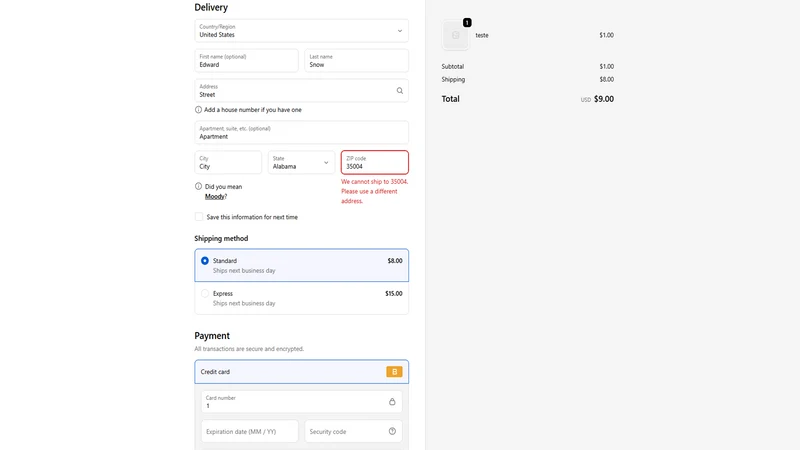Viewport: 800px width, 450px height.
Task: Click the City input field
Action: click(x=228, y=162)
